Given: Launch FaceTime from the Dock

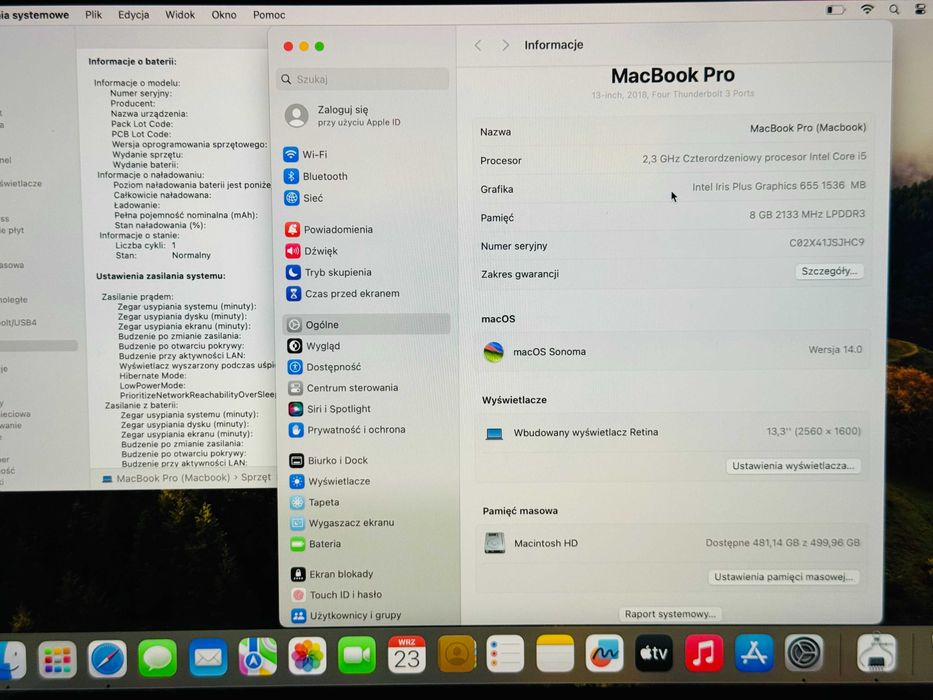Looking at the screenshot, I should click(x=357, y=655).
